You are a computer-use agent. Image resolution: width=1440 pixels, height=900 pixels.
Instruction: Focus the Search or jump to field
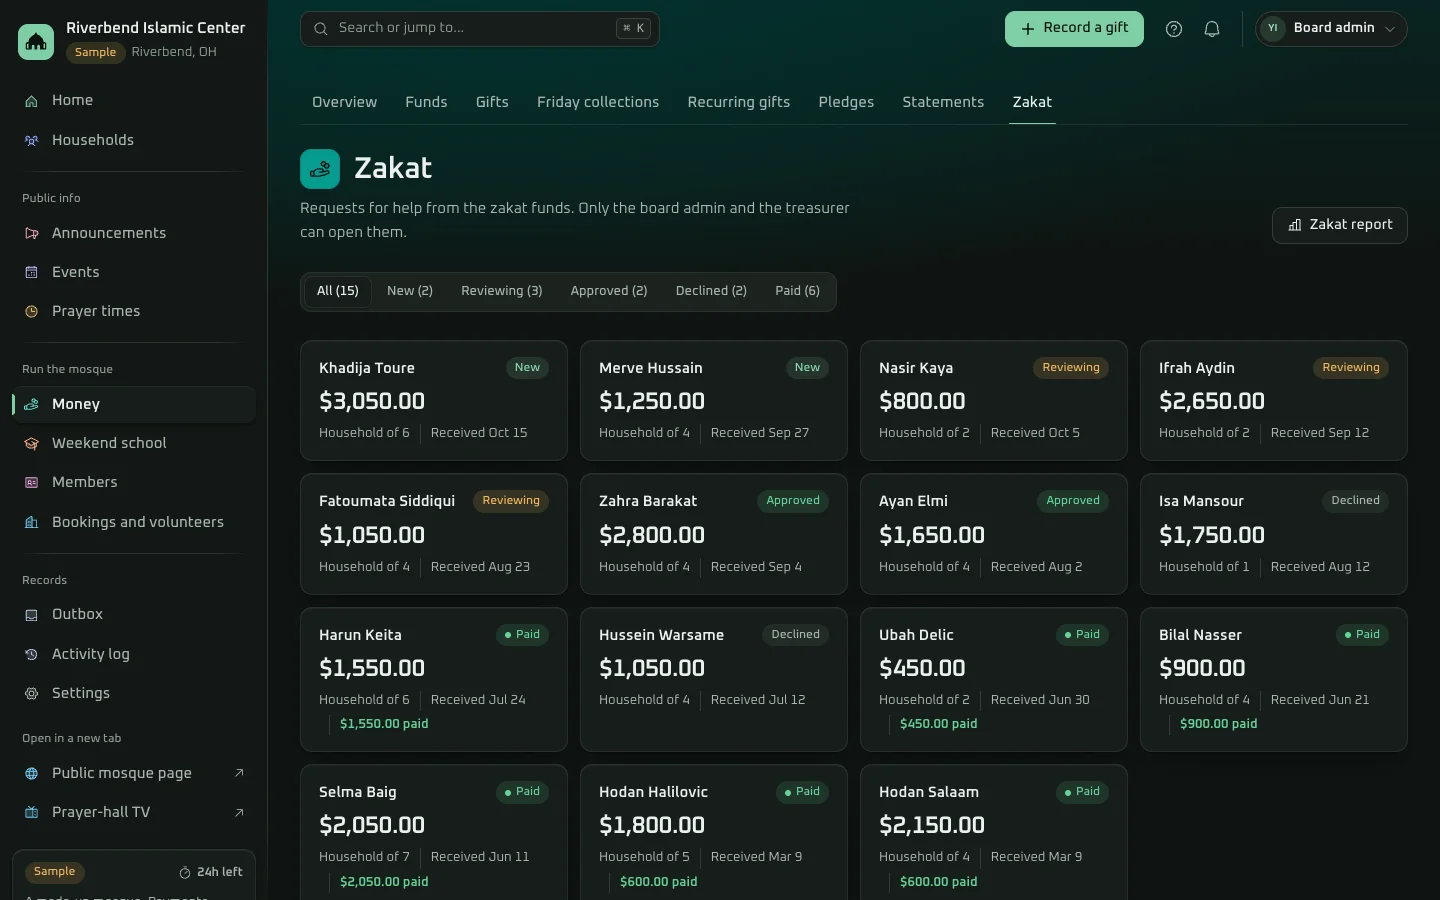480,29
